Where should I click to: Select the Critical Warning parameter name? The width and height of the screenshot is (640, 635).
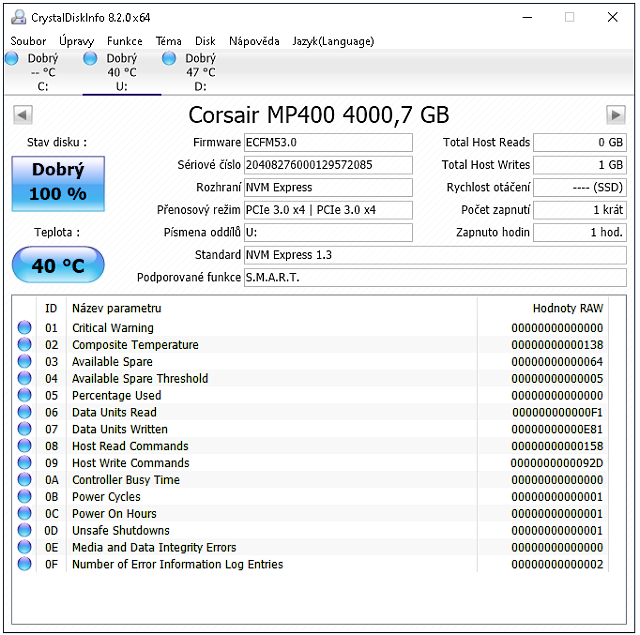point(113,328)
